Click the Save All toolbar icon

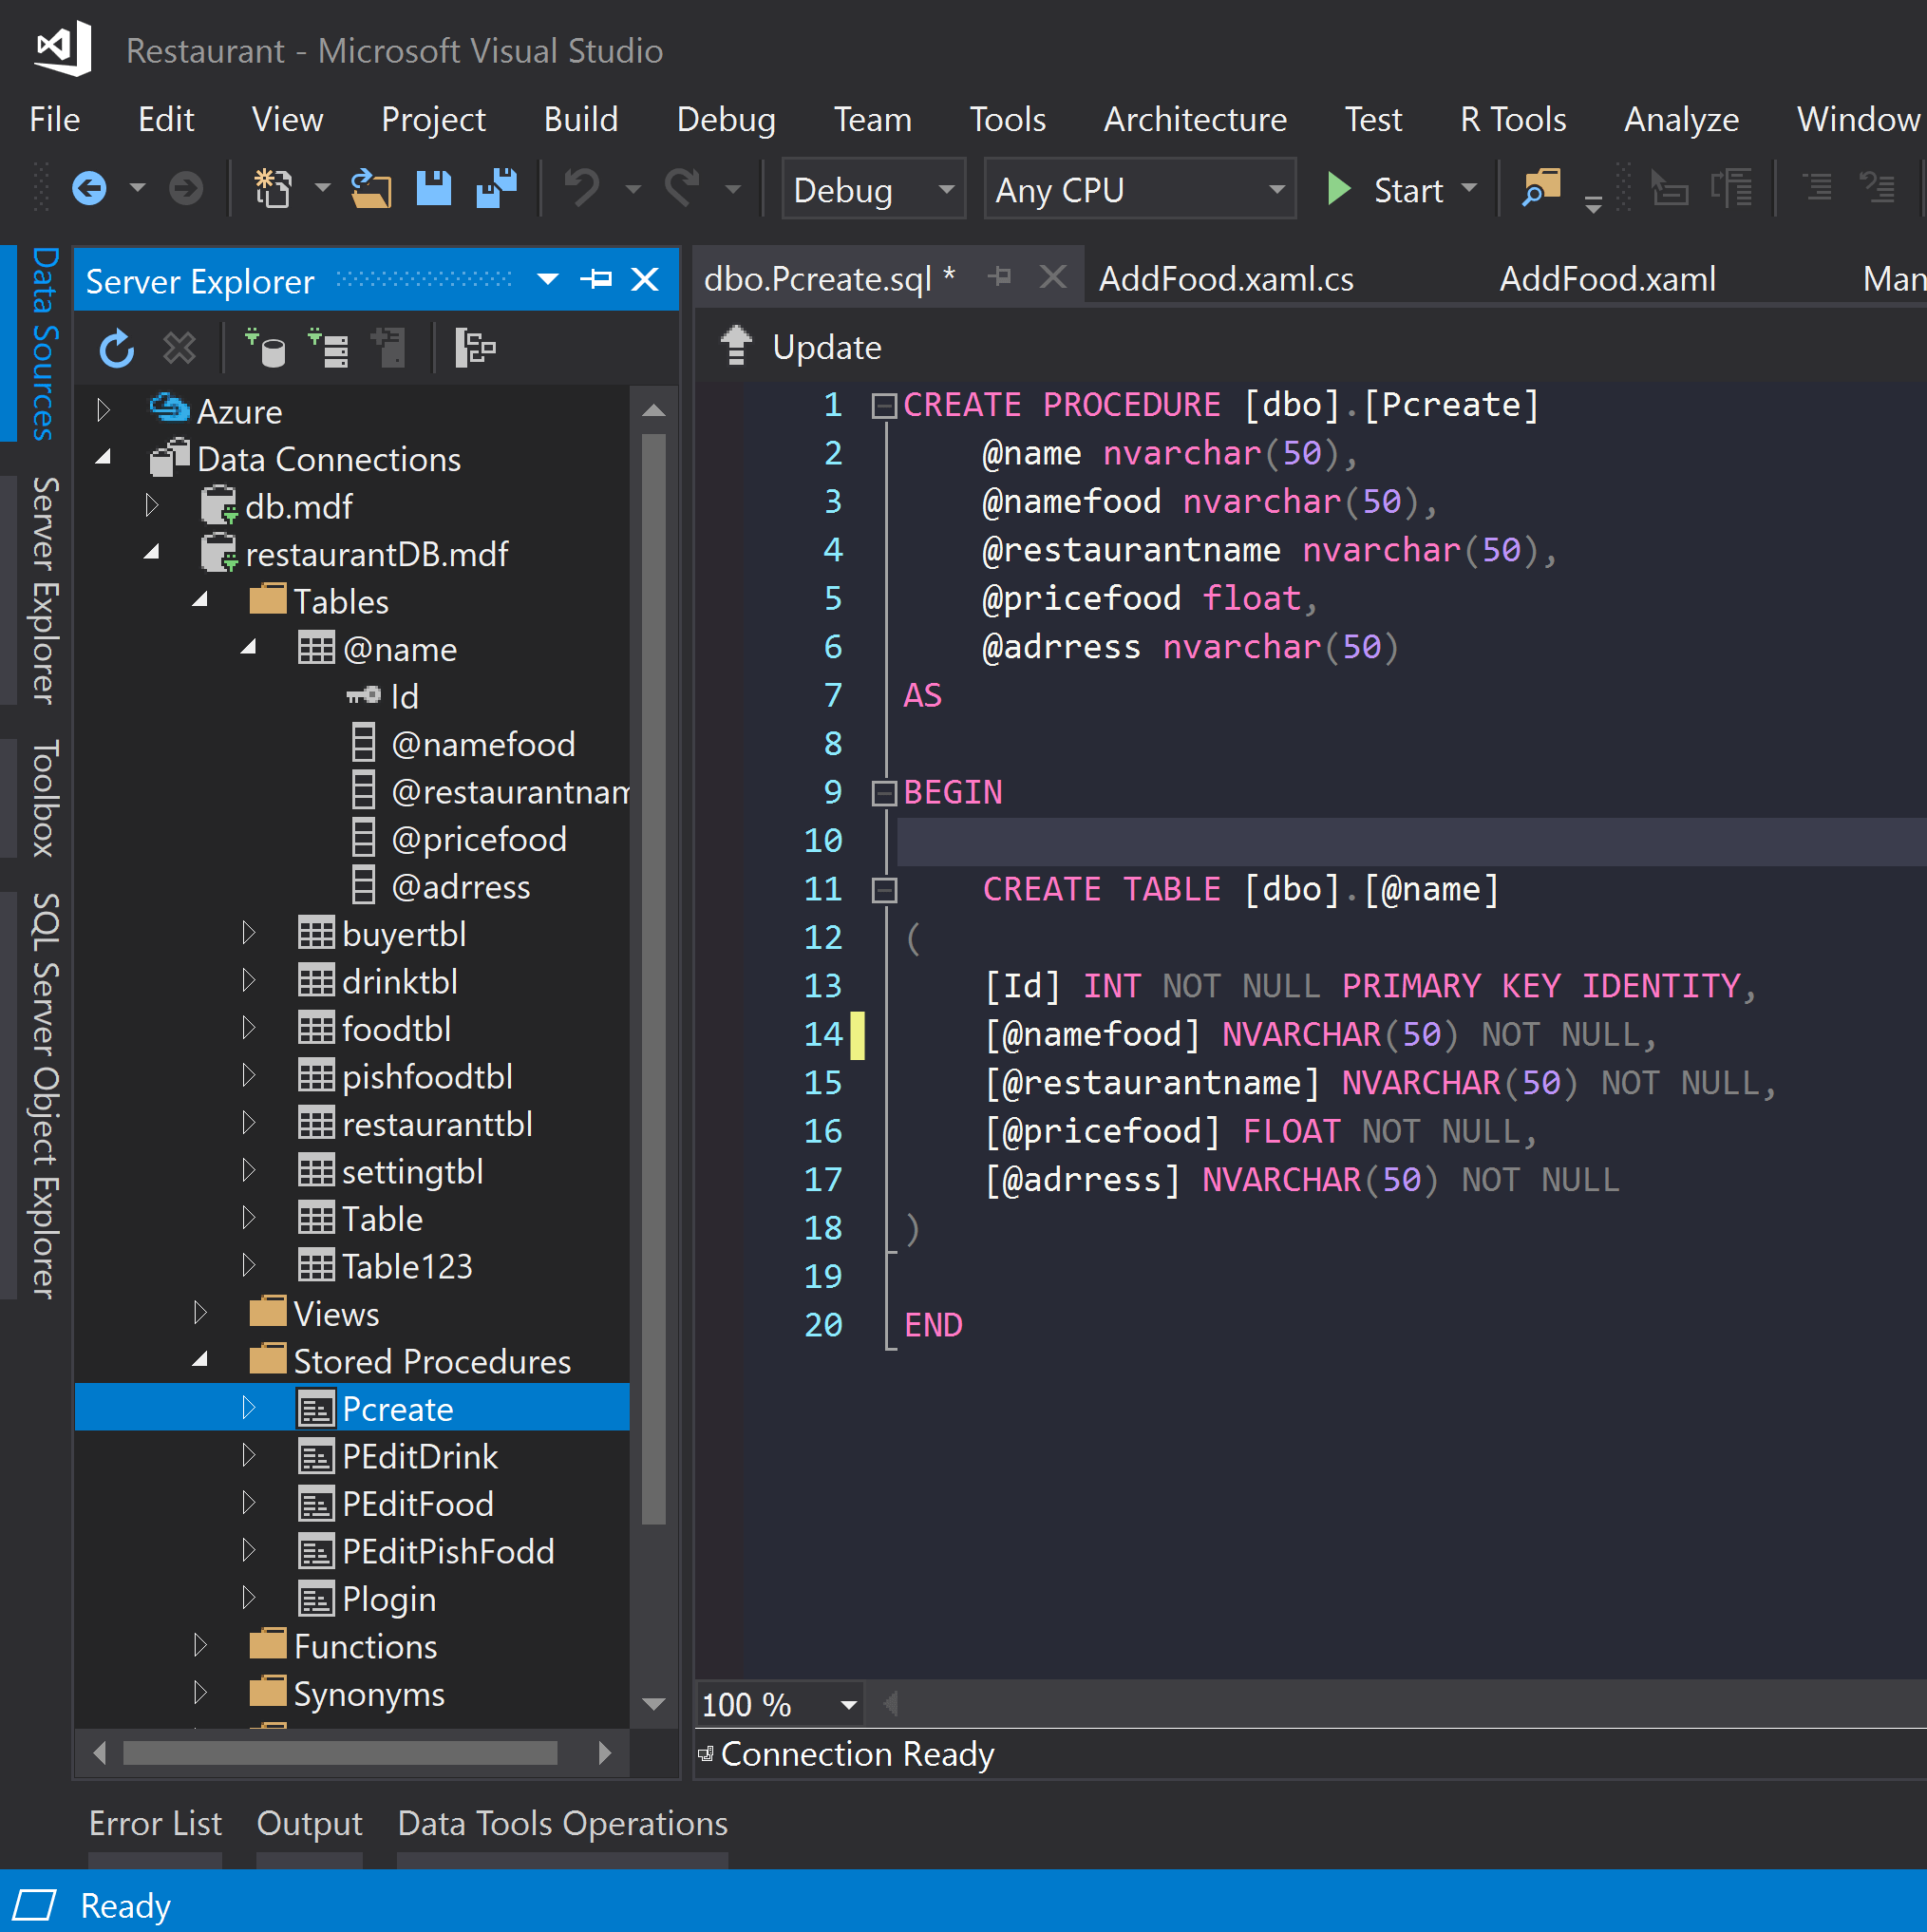coord(496,188)
